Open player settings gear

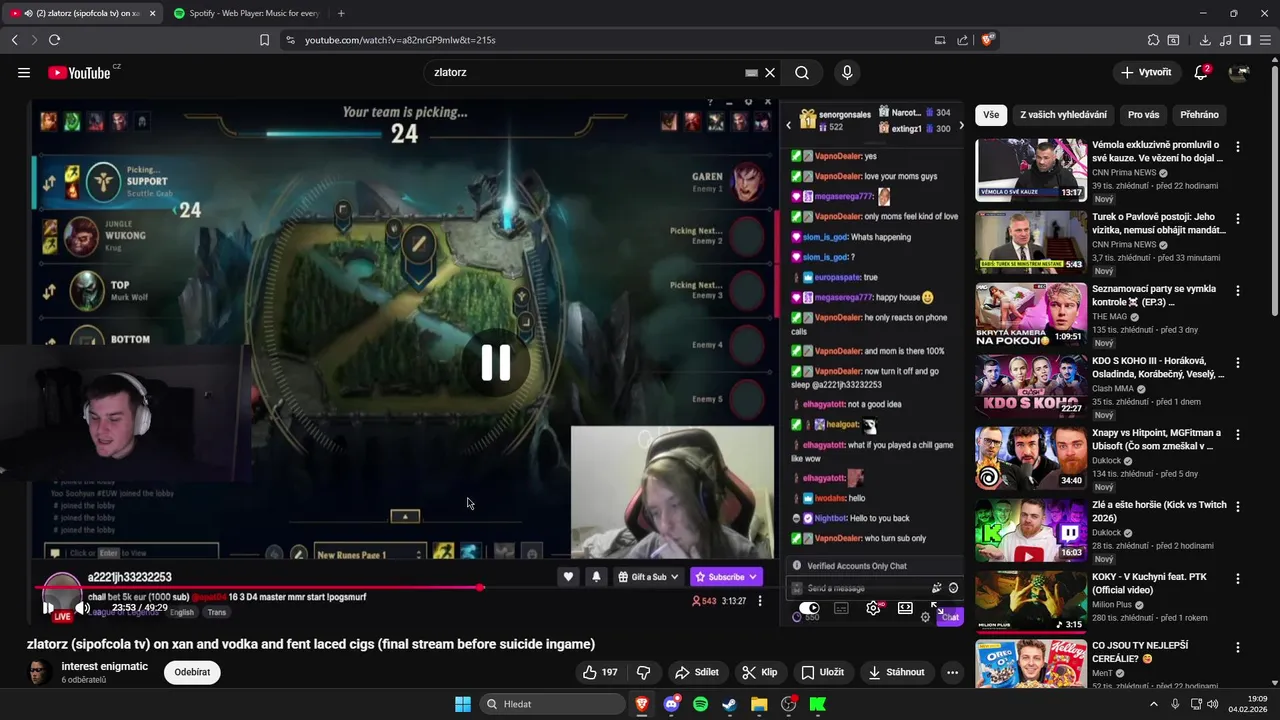(873, 607)
